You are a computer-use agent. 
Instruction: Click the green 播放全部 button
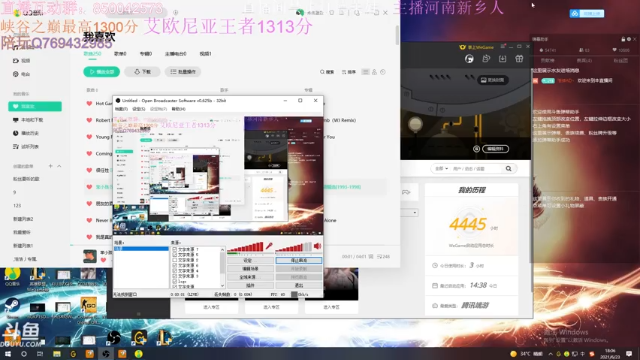(102, 72)
